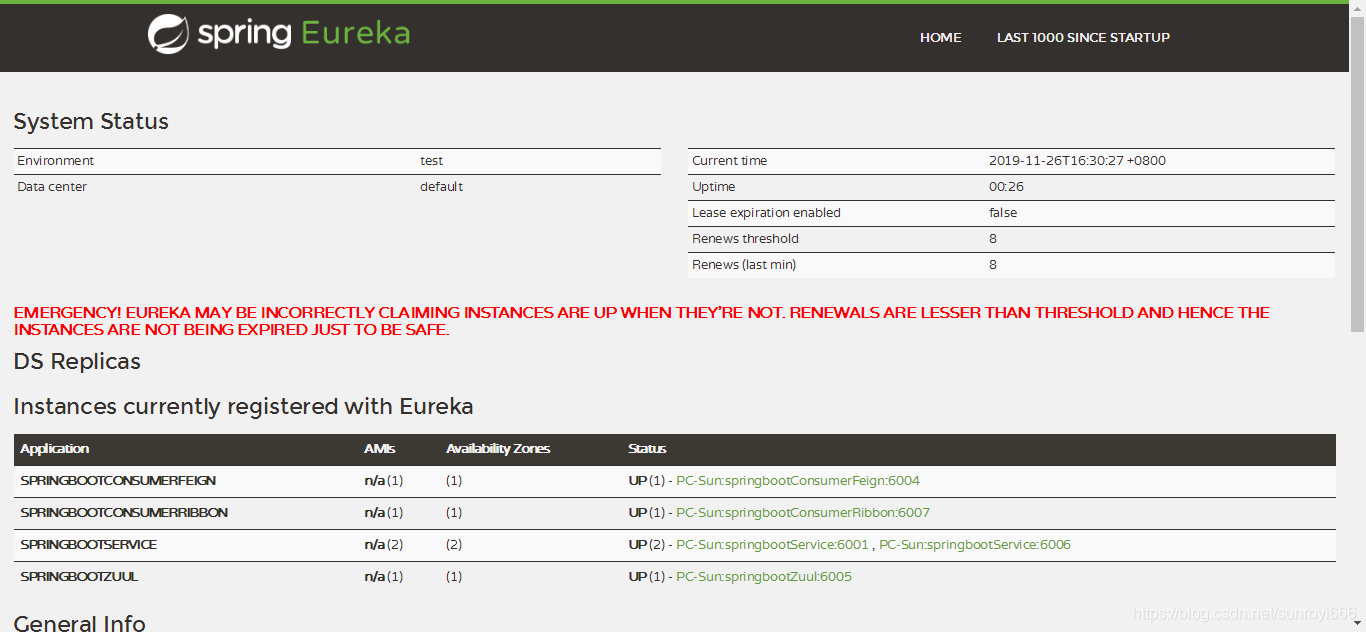Click the Availability Zones column header
Viewport: 1366px width, 632px height.
(498, 449)
